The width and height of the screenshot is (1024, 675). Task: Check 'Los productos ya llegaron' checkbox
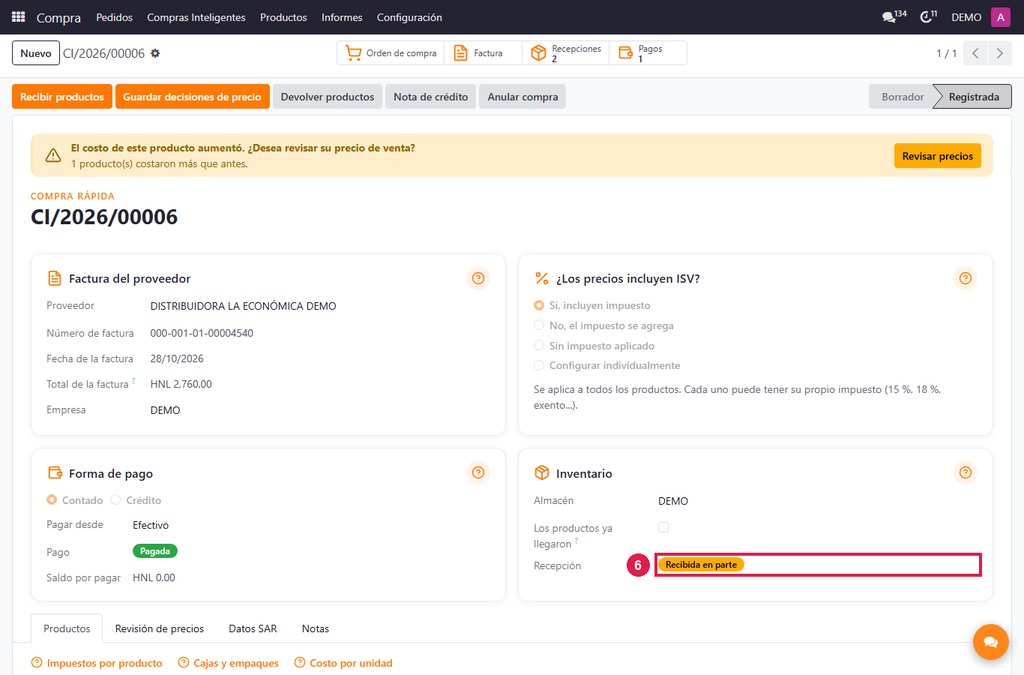click(x=664, y=527)
